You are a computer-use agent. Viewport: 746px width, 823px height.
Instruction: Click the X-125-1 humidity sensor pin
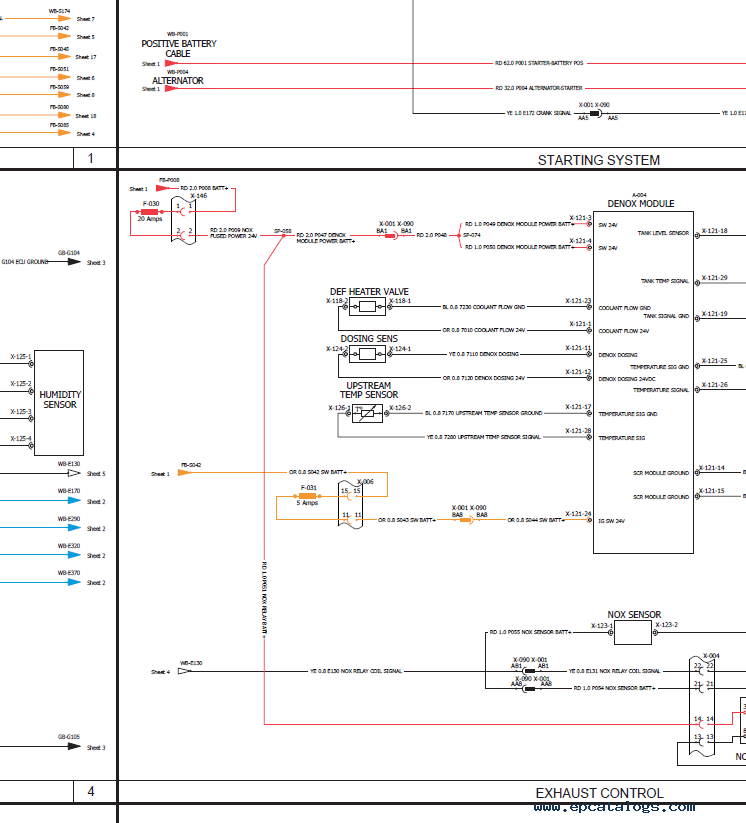point(31,363)
